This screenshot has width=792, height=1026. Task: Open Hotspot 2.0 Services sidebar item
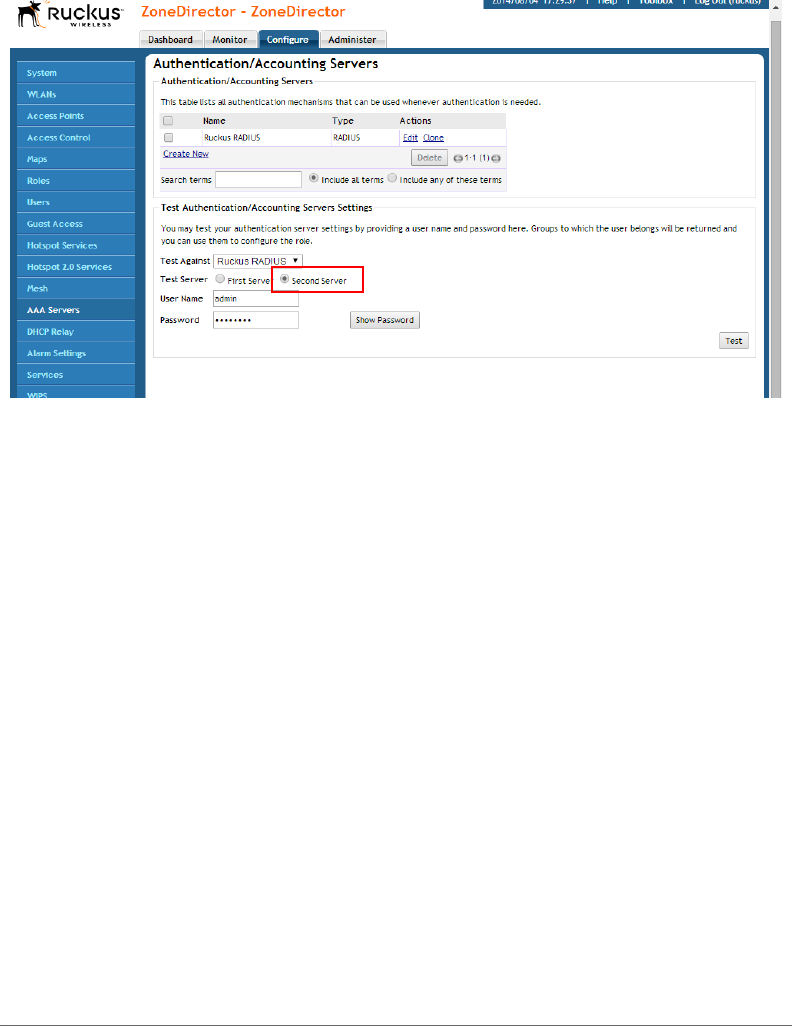[76, 267]
